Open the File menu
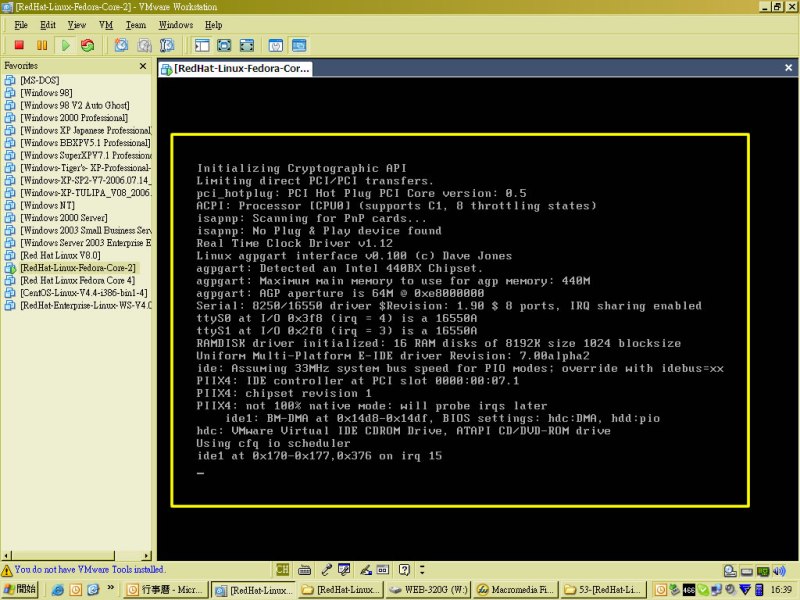Image resolution: width=800 pixels, height=600 pixels. click(x=21, y=25)
